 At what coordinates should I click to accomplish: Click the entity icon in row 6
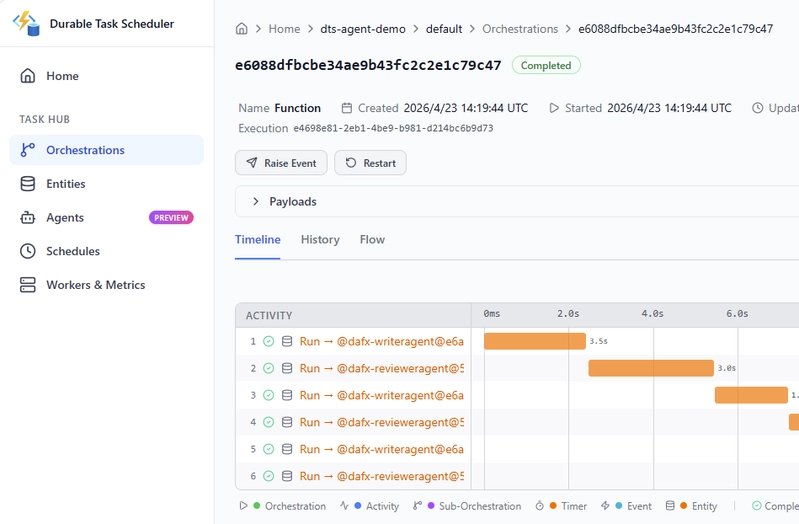287,476
